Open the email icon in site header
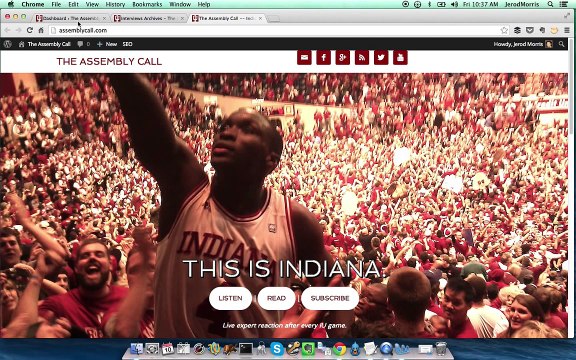Image resolution: width=576 pixels, height=360 pixels. click(304, 58)
